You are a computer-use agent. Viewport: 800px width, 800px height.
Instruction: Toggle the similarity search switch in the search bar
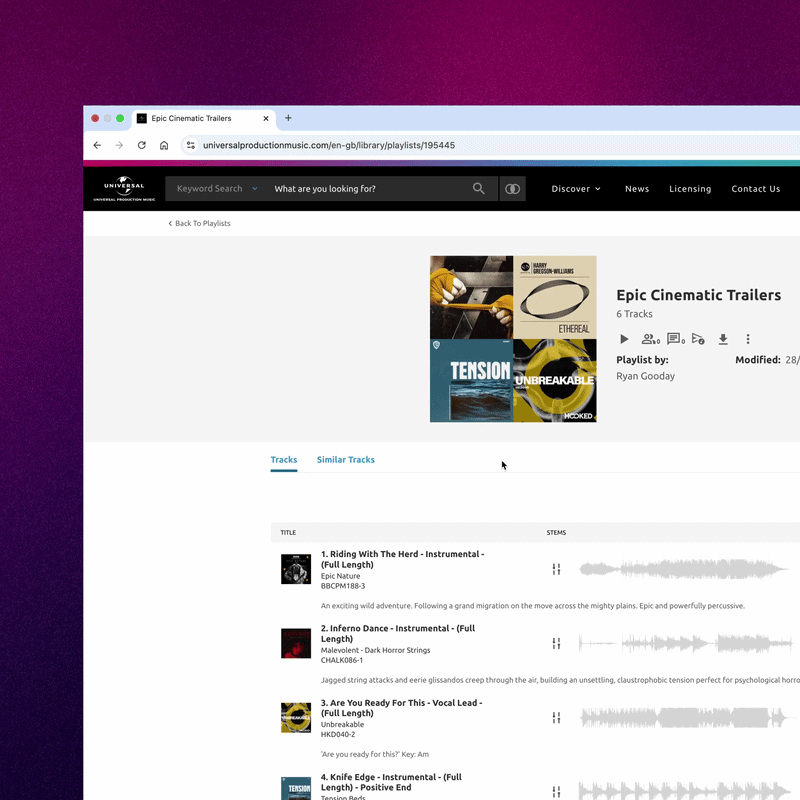512,188
